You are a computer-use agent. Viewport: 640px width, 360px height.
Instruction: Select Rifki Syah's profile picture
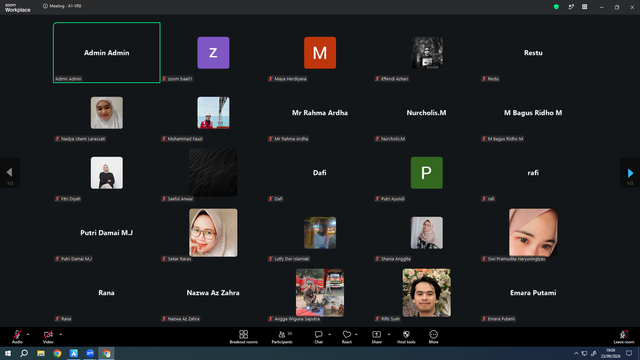point(427,293)
